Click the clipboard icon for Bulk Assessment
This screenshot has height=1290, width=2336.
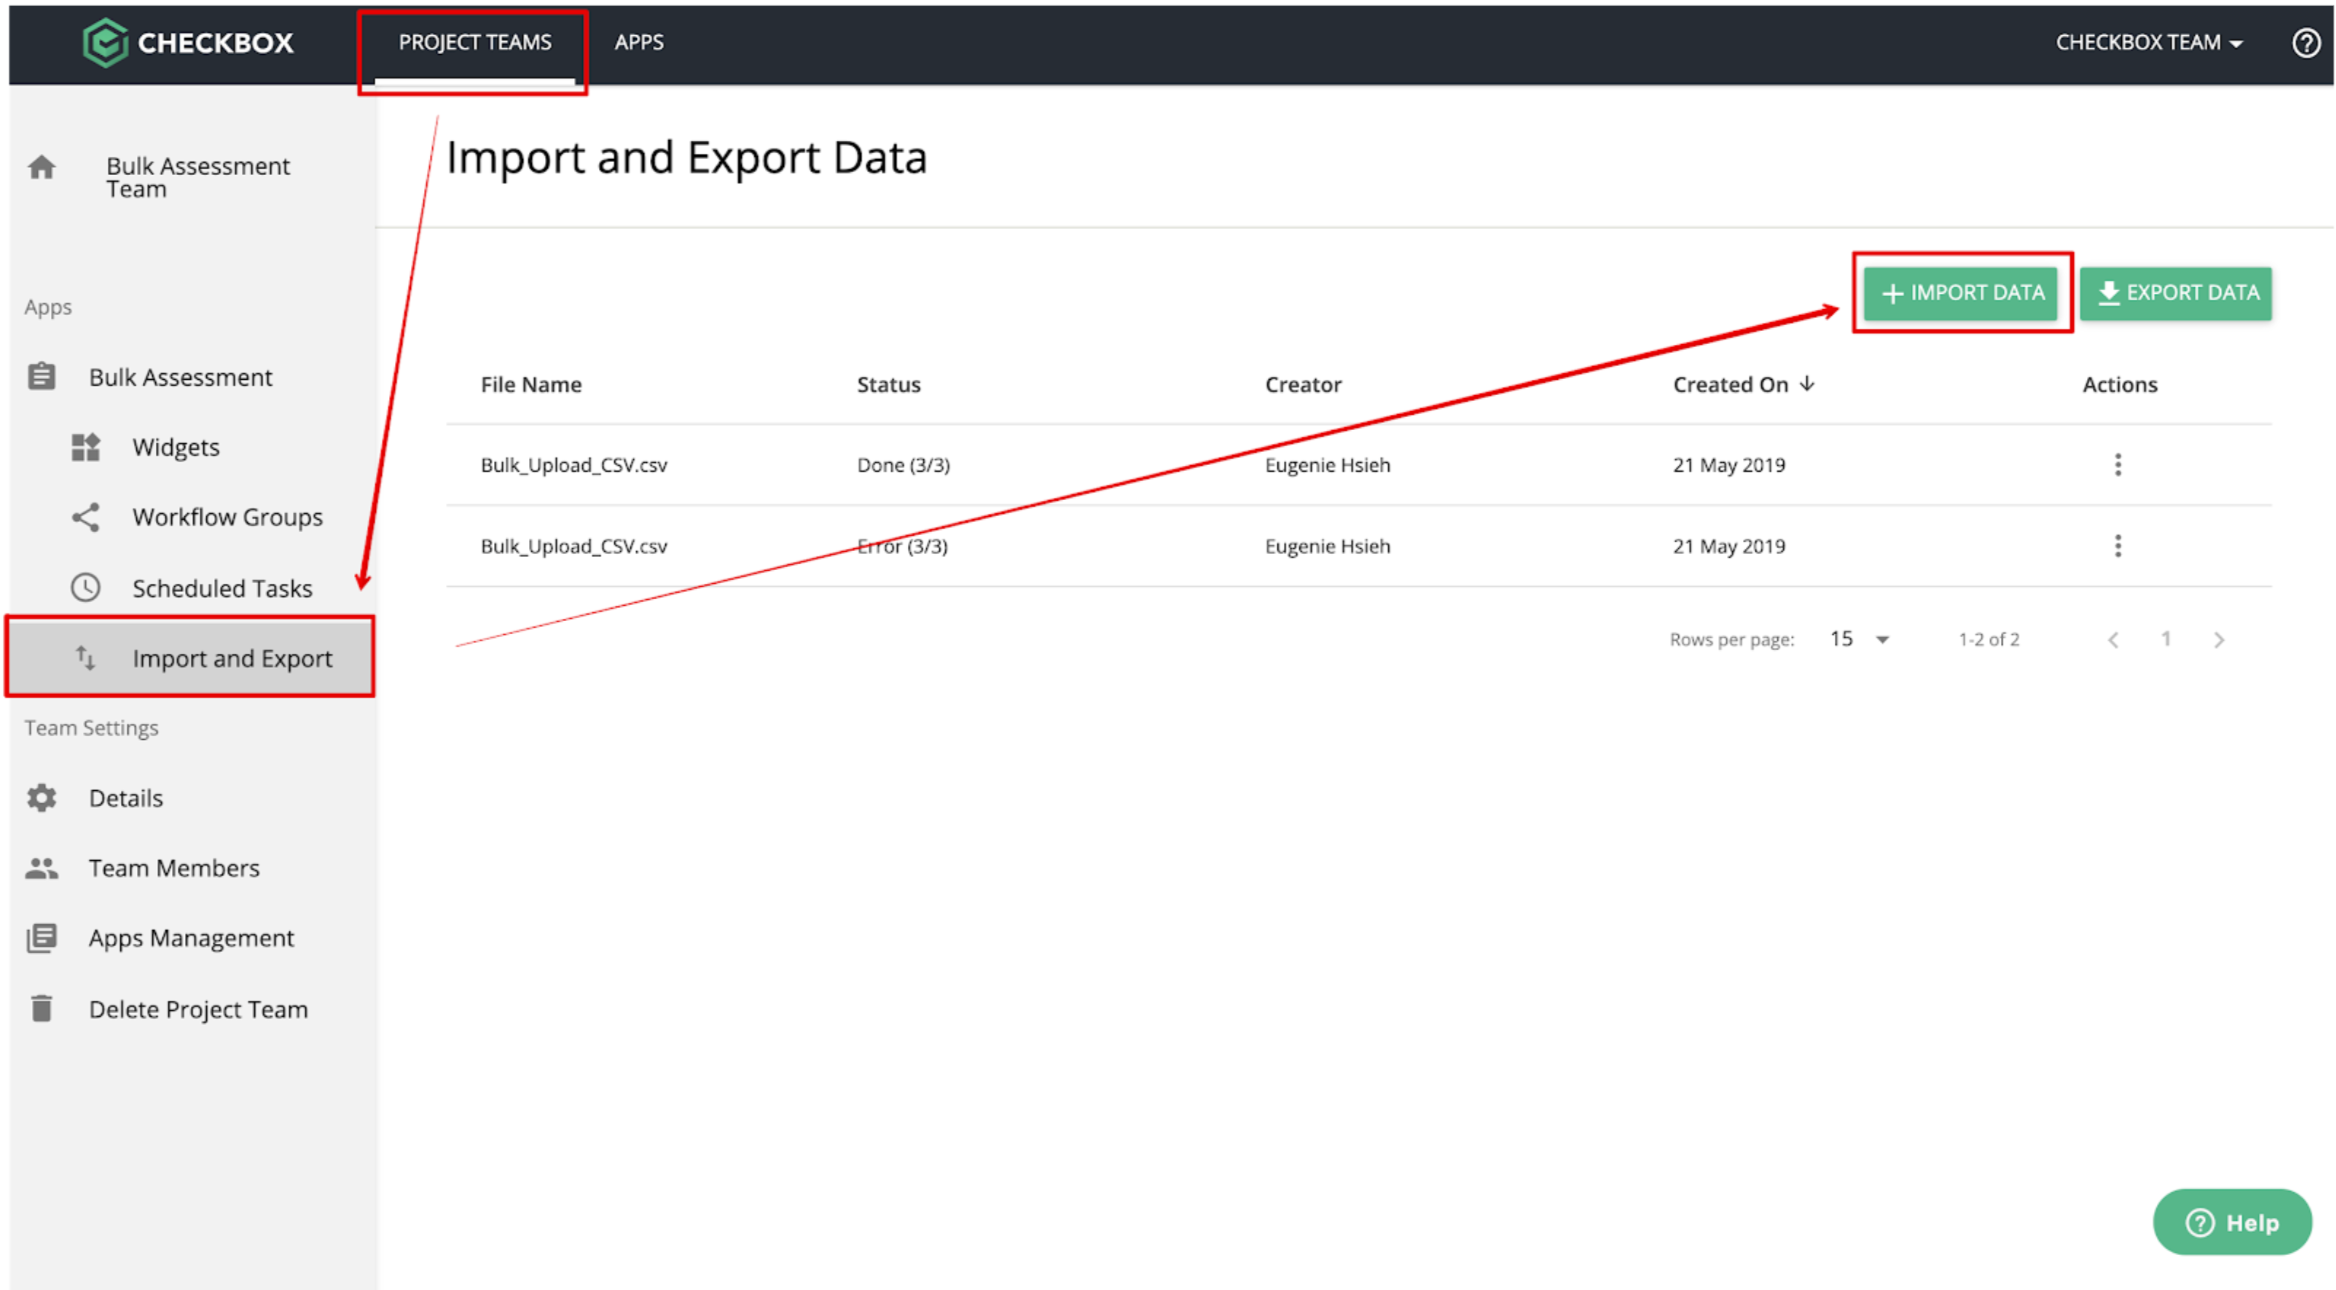point(41,377)
